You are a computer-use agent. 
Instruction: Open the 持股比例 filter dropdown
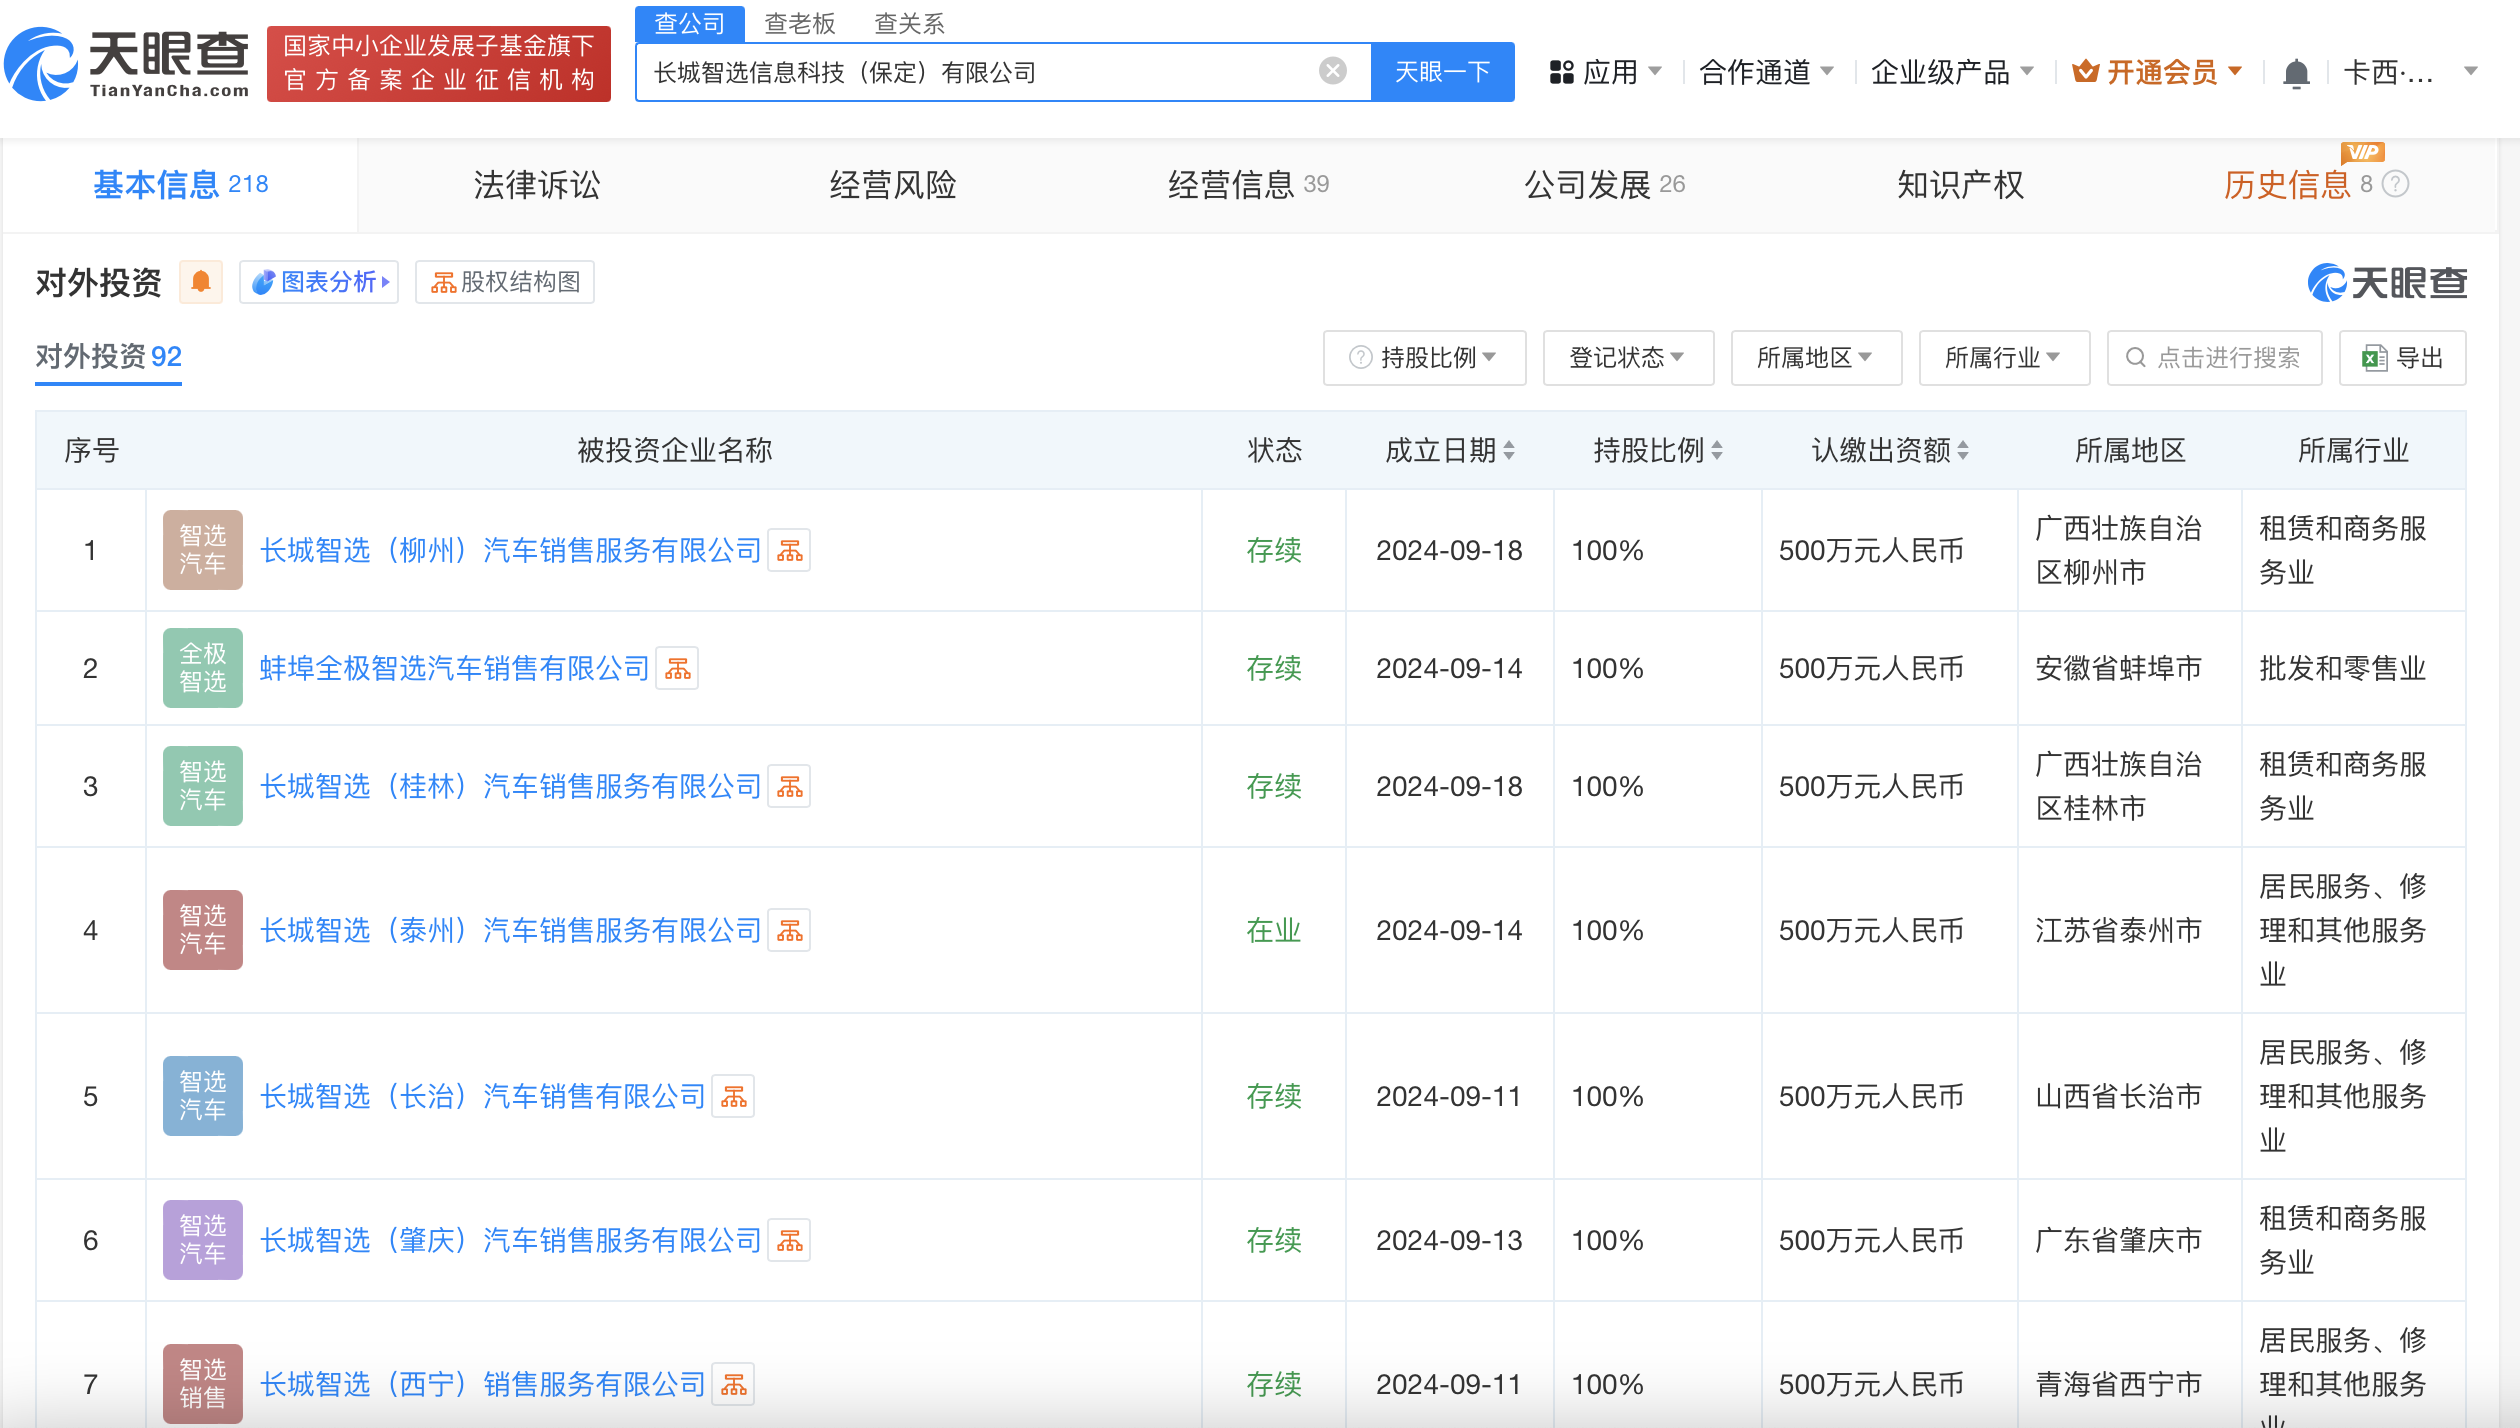click(x=1424, y=357)
